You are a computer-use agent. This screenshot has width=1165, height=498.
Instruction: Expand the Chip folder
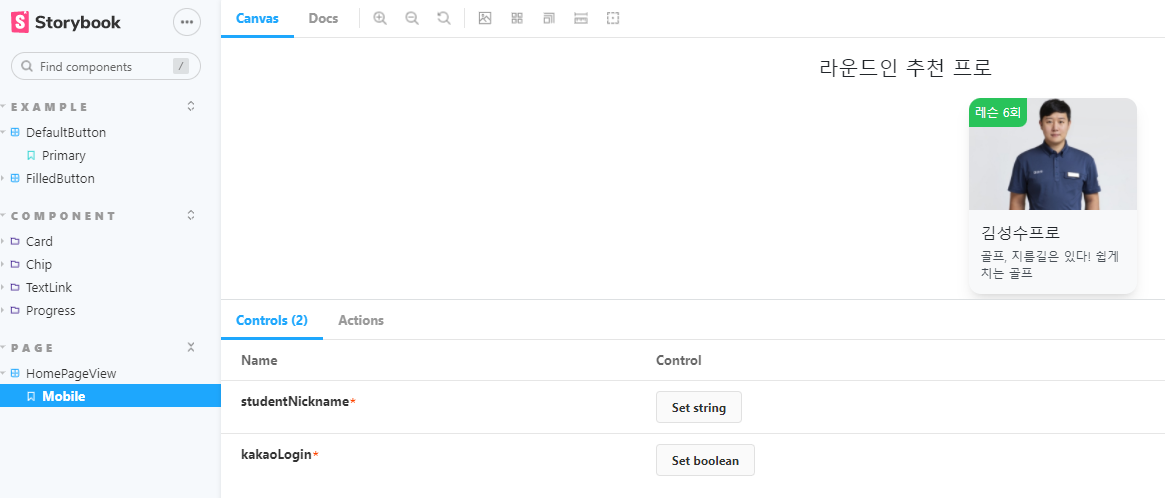pyautogui.click(x=39, y=265)
